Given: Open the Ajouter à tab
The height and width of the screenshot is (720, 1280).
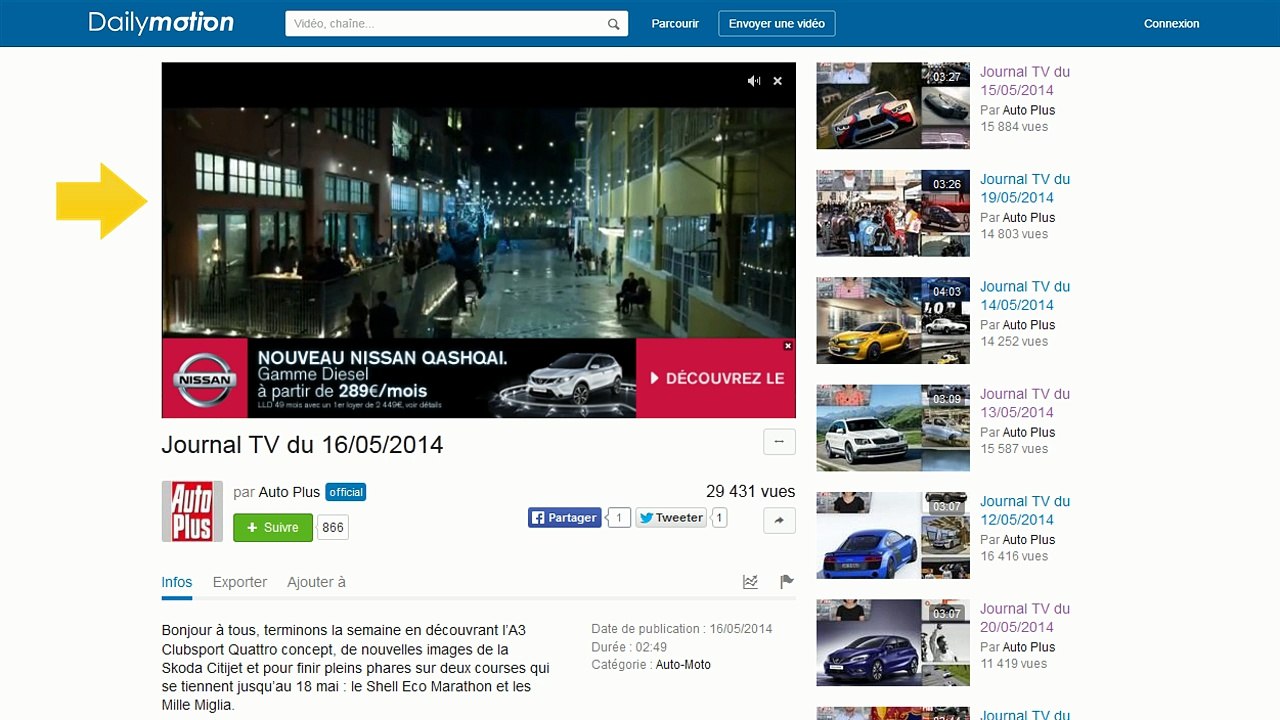Looking at the screenshot, I should 316,582.
